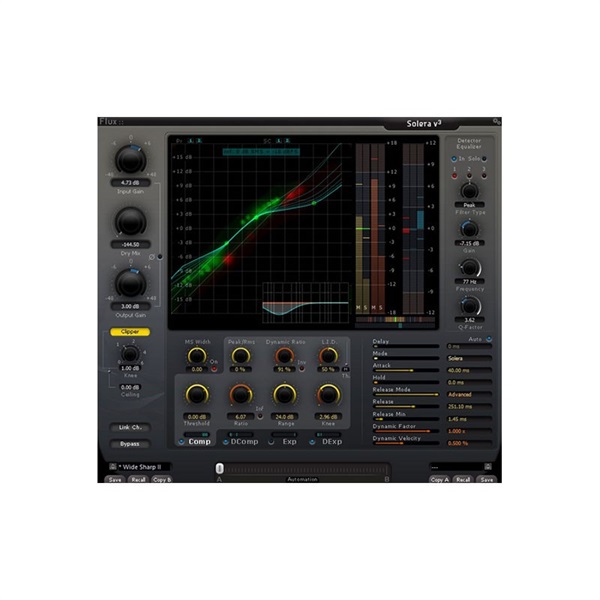Viewport: 600px width, 600px height.
Task: Click the A/B Automation morph slider handle
Action: [x=220, y=468]
